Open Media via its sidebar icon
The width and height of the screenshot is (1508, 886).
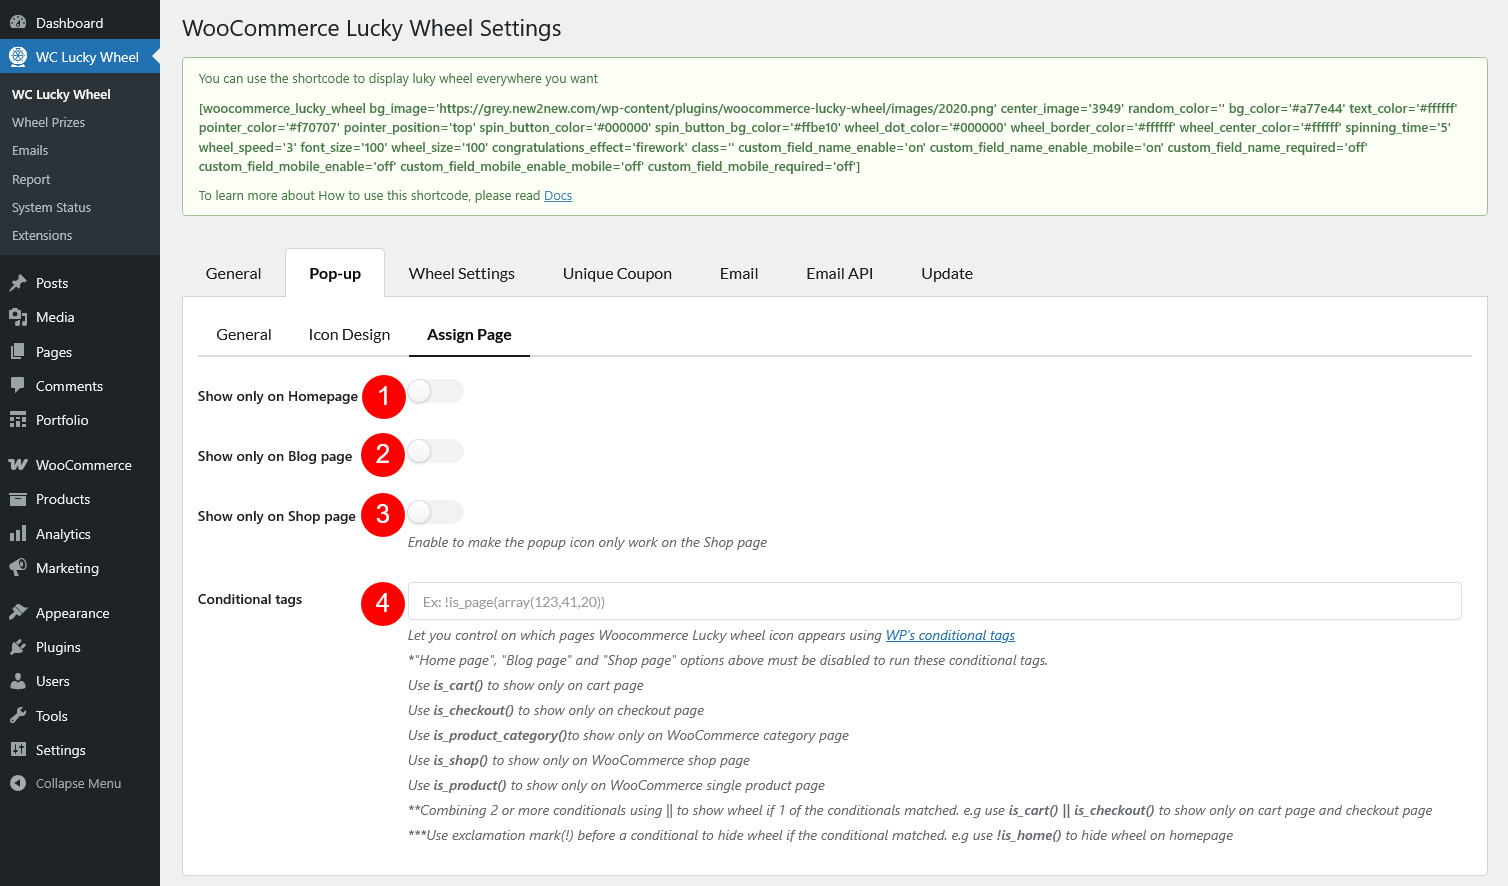tap(18, 317)
